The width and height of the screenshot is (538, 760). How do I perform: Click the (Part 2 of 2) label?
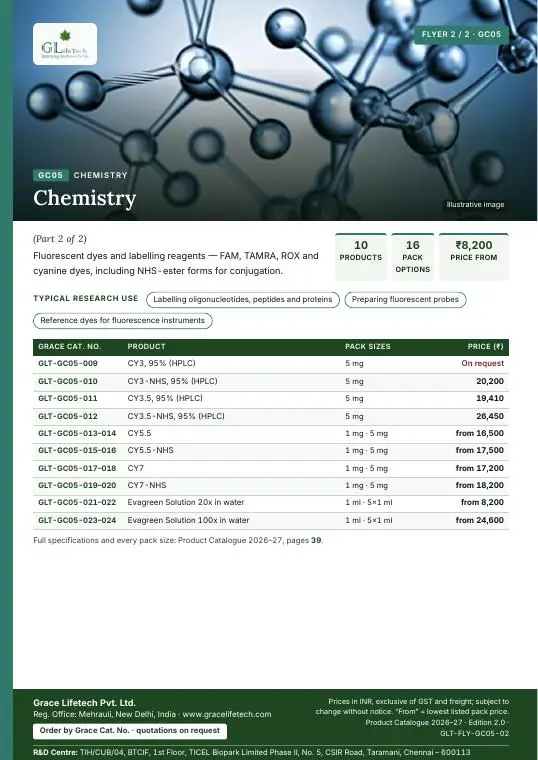pos(60,238)
